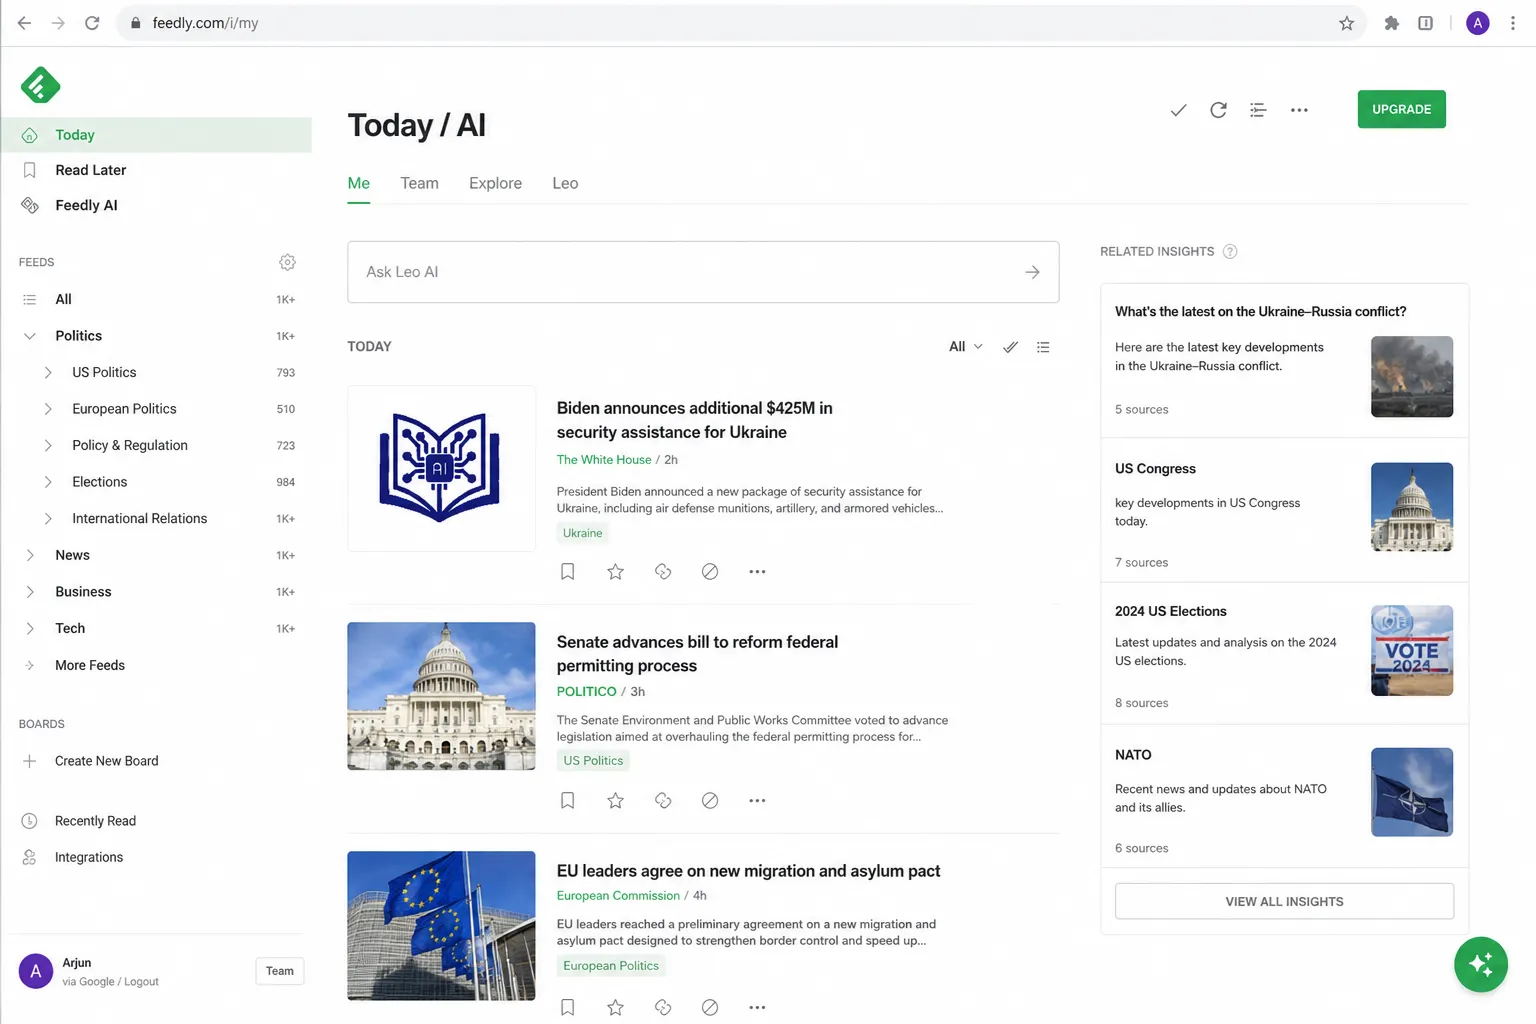Screen dimensions: 1536x1024
Task: Open The White House source link
Action: click(x=603, y=460)
